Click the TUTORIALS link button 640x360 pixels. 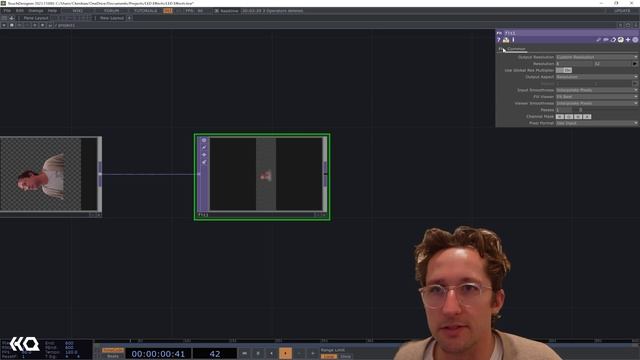[x=146, y=11]
